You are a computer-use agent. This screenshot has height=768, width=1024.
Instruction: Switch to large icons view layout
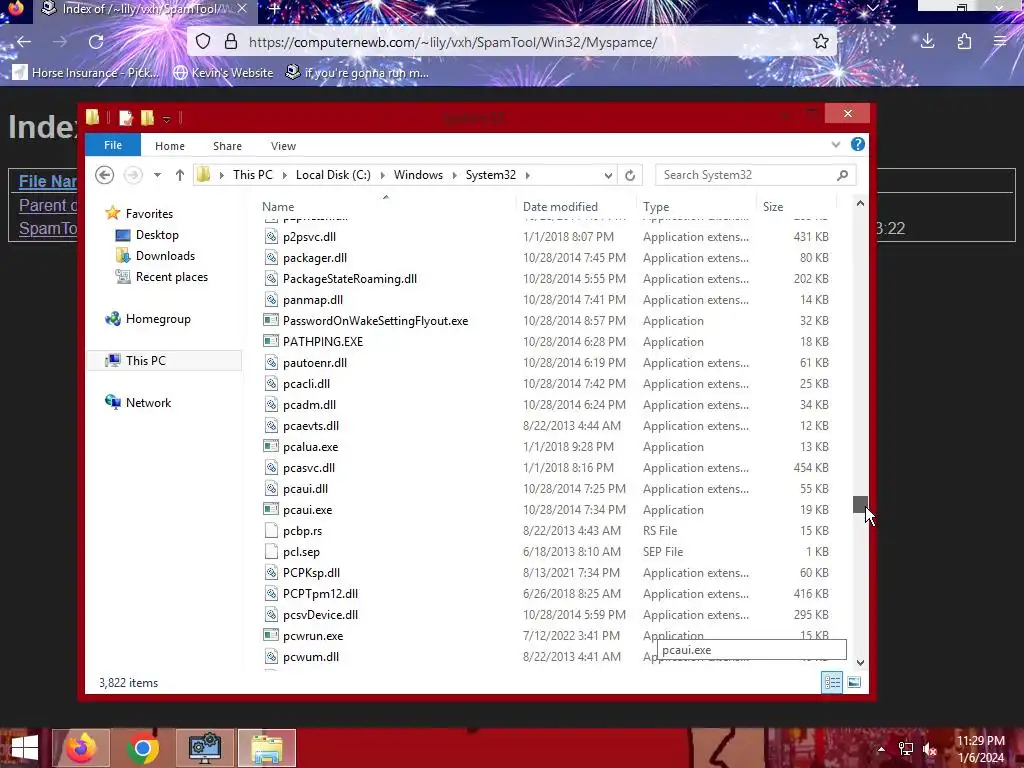854,682
